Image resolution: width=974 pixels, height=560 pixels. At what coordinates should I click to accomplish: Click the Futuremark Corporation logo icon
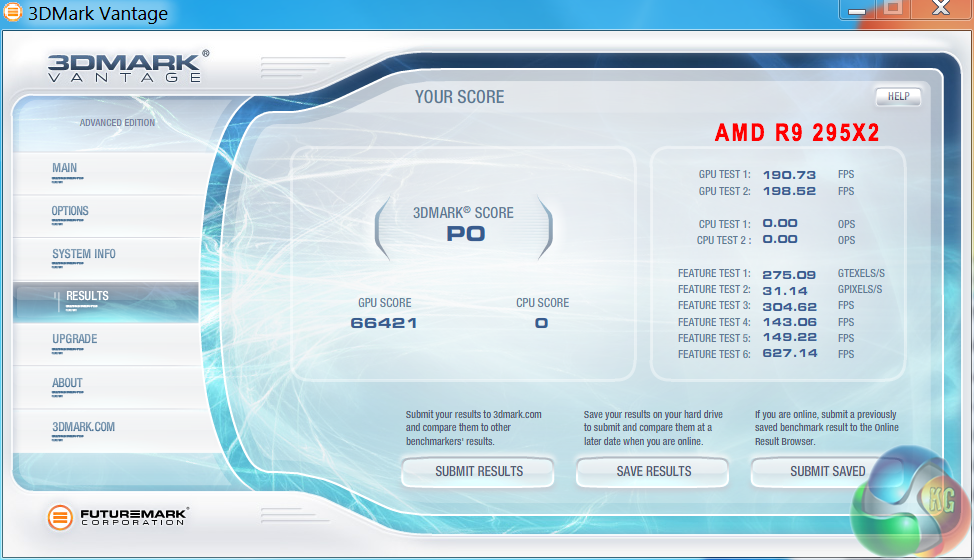pyautogui.click(x=60, y=517)
